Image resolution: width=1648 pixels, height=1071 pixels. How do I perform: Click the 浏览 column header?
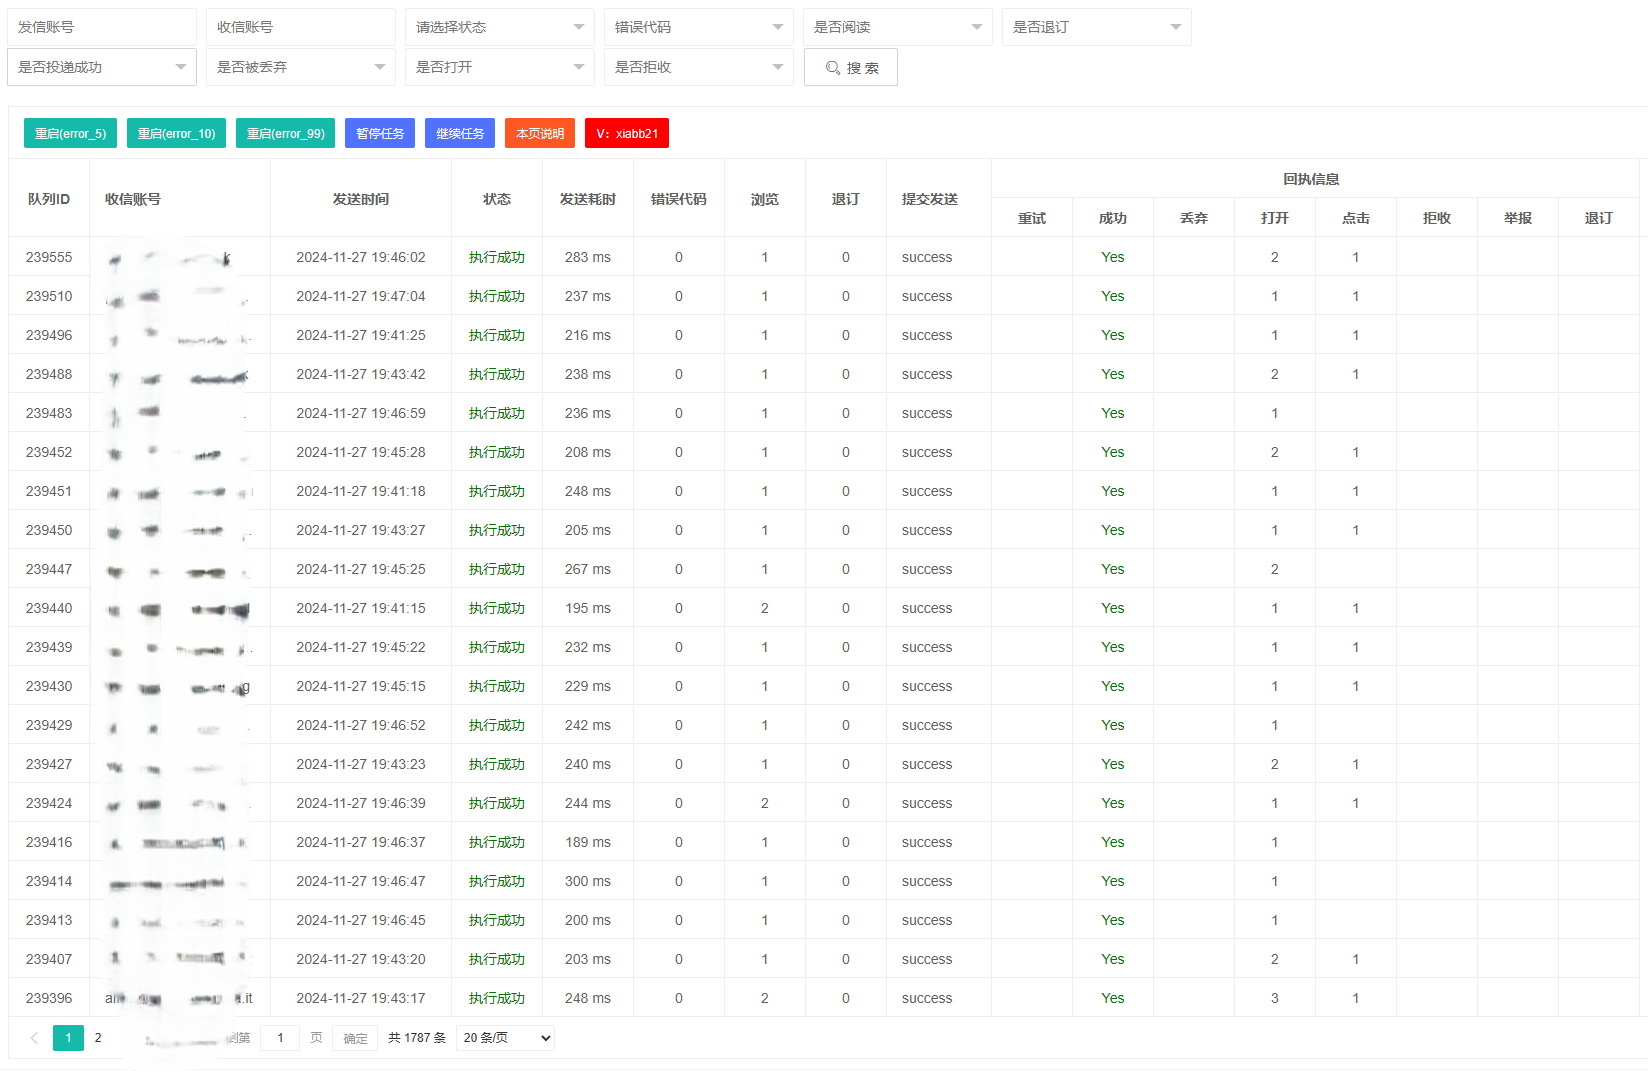click(765, 199)
